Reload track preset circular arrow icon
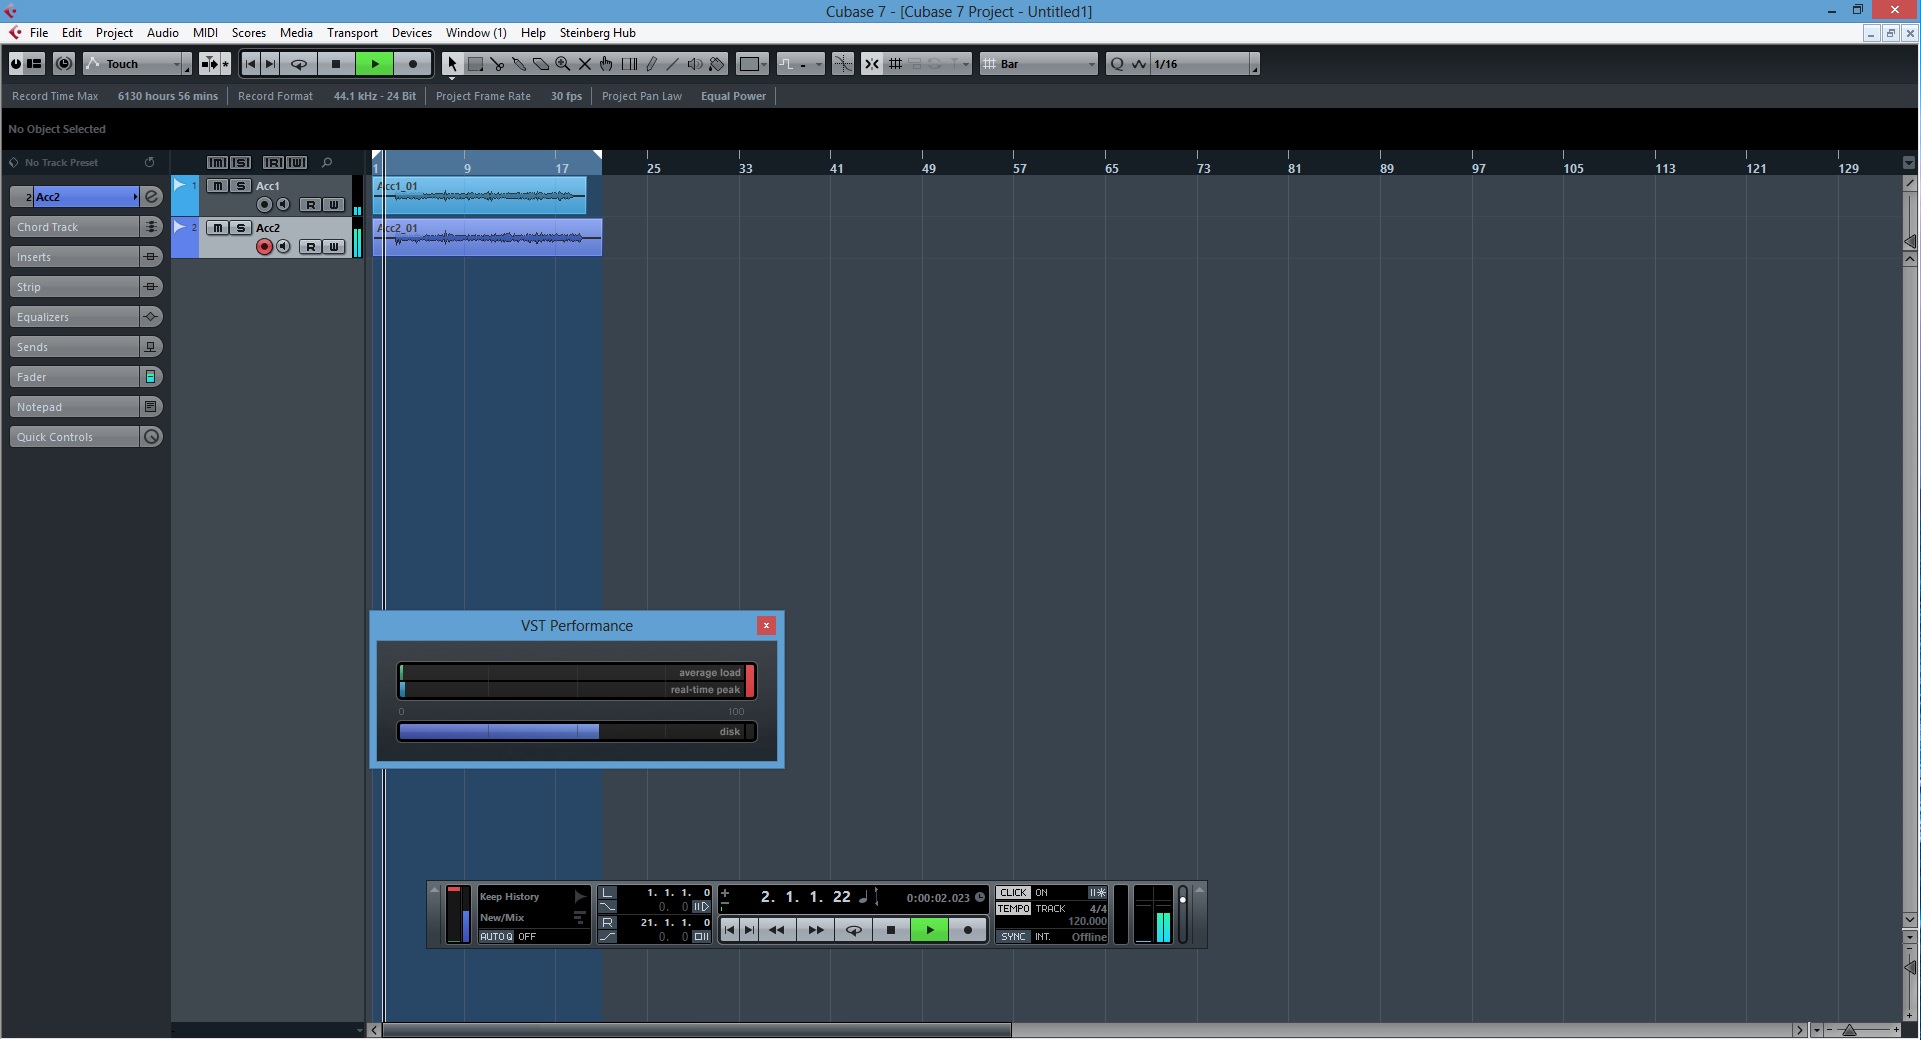The width and height of the screenshot is (1921, 1040). (150, 162)
